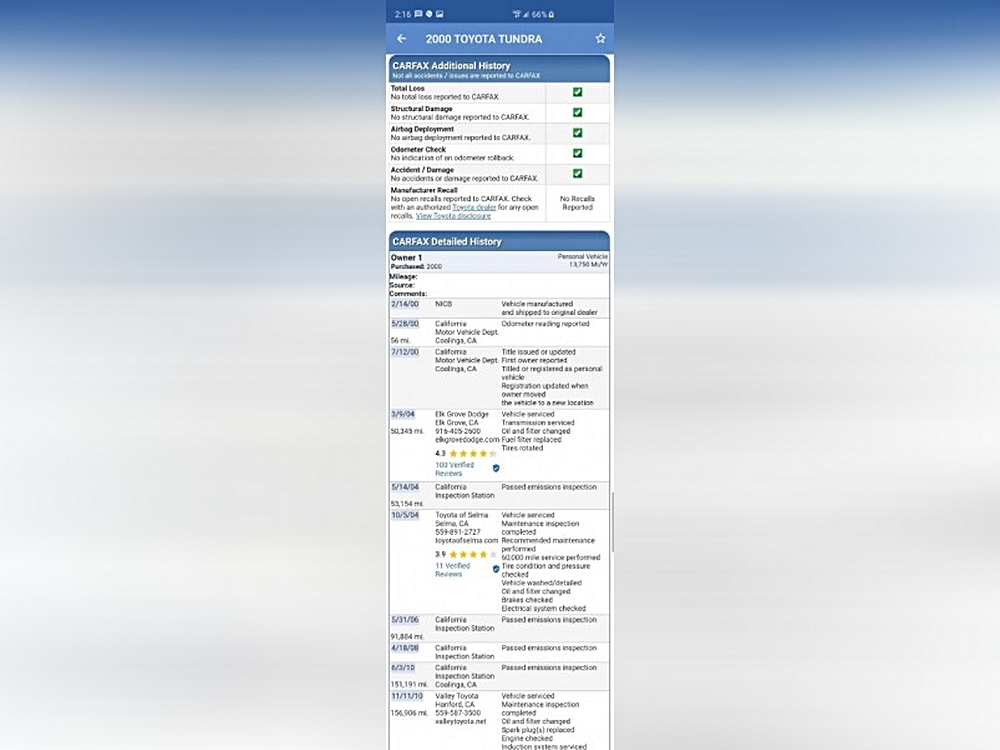Image resolution: width=1000 pixels, height=750 pixels.
Task: Click the 4.3 star rating
Action: click(466, 454)
